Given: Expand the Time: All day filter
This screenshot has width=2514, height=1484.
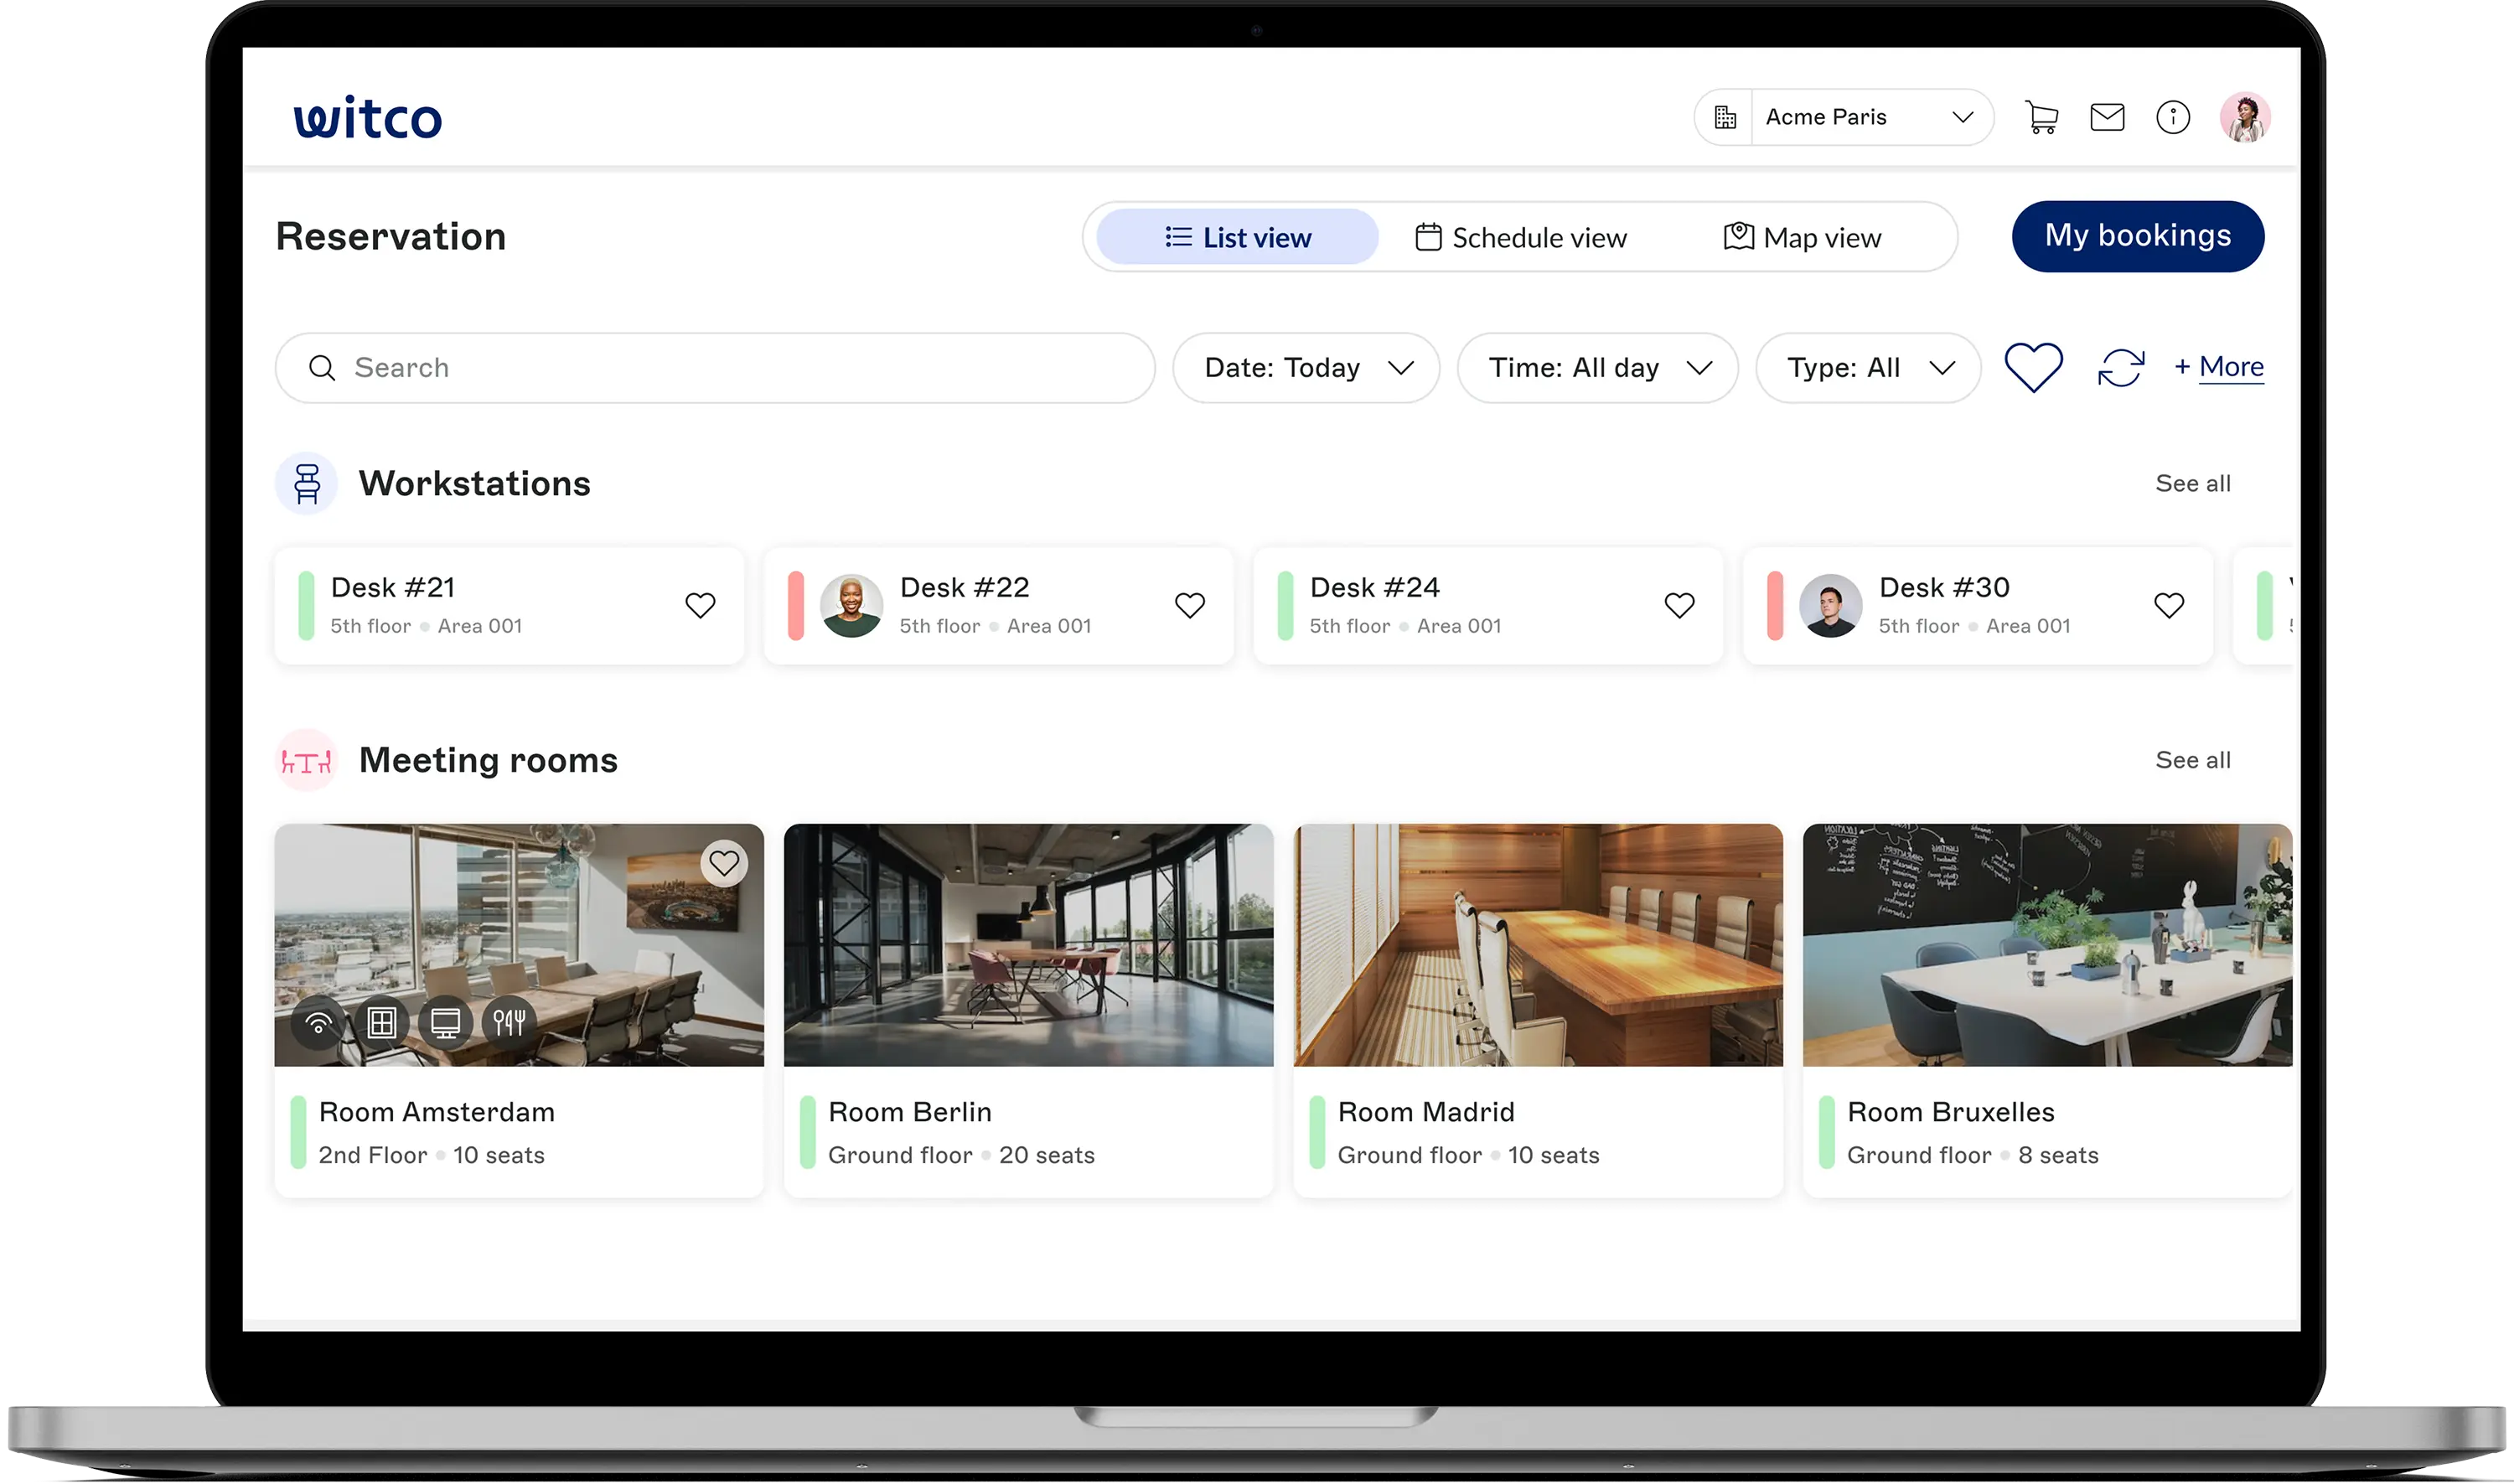Looking at the screenshot, I should tap(1597, 367).
